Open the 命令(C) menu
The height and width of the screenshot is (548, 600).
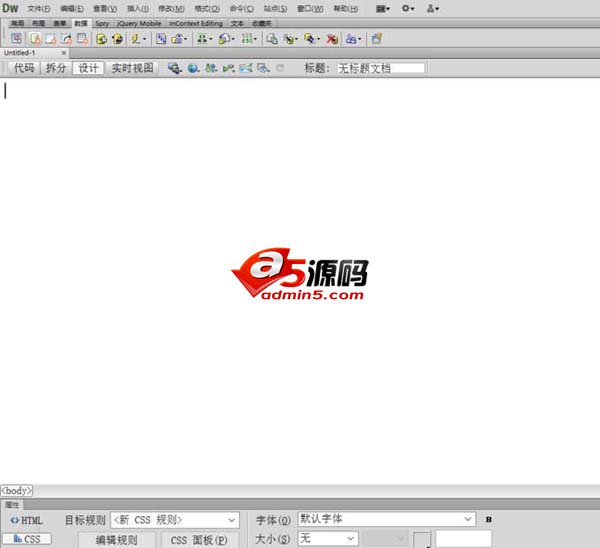click(242, 8)
